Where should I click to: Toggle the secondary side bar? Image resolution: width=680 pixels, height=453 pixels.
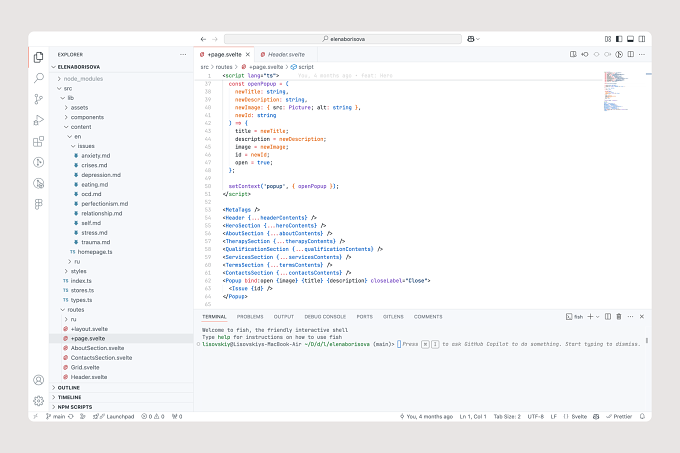[x=642, y=39]
